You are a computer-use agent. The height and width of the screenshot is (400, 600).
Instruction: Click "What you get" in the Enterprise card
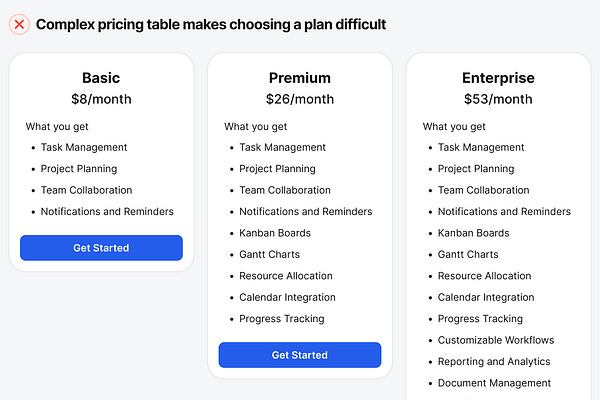pyautogui.click(x=454, y=127)
